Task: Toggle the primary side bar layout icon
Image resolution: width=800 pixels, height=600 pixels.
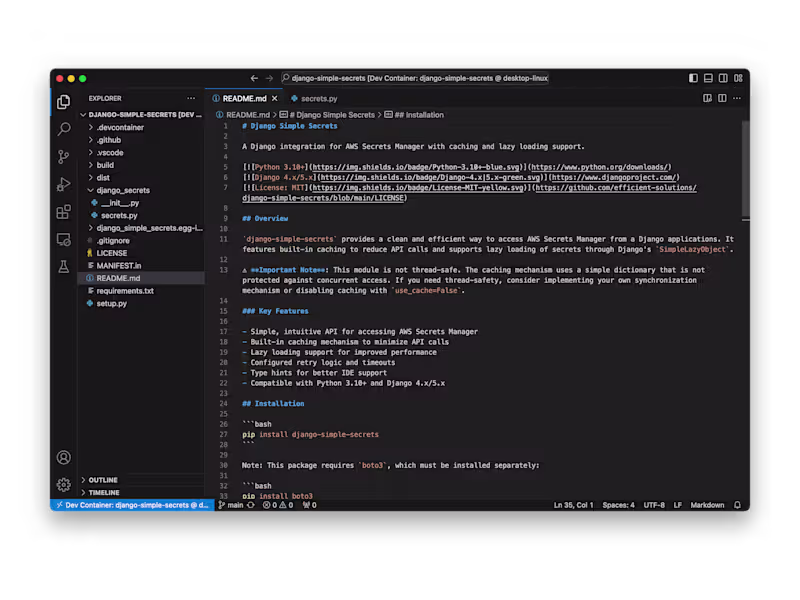Action: pos(693,78)
